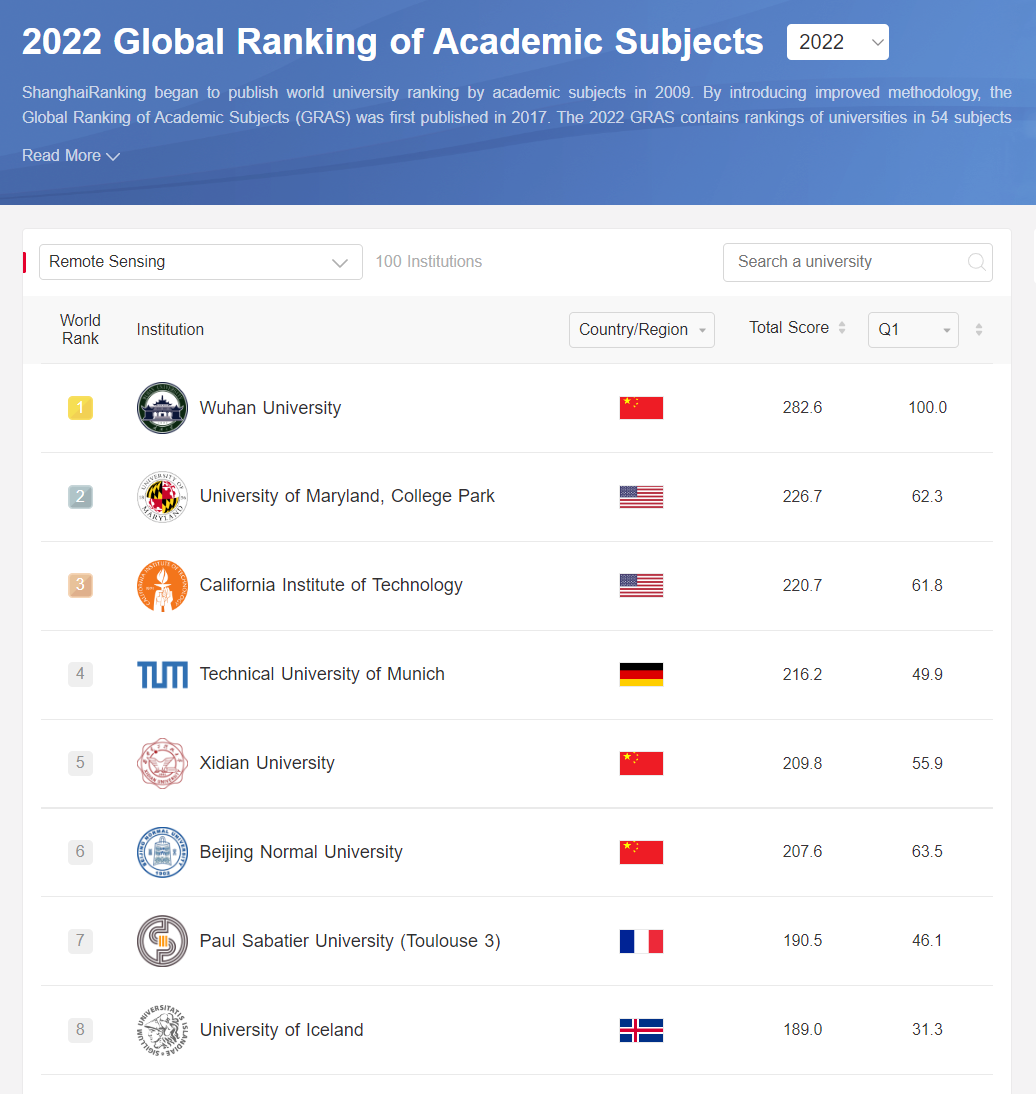Open the Remote Sensing subject dropdown

click(x=200, y=262)
